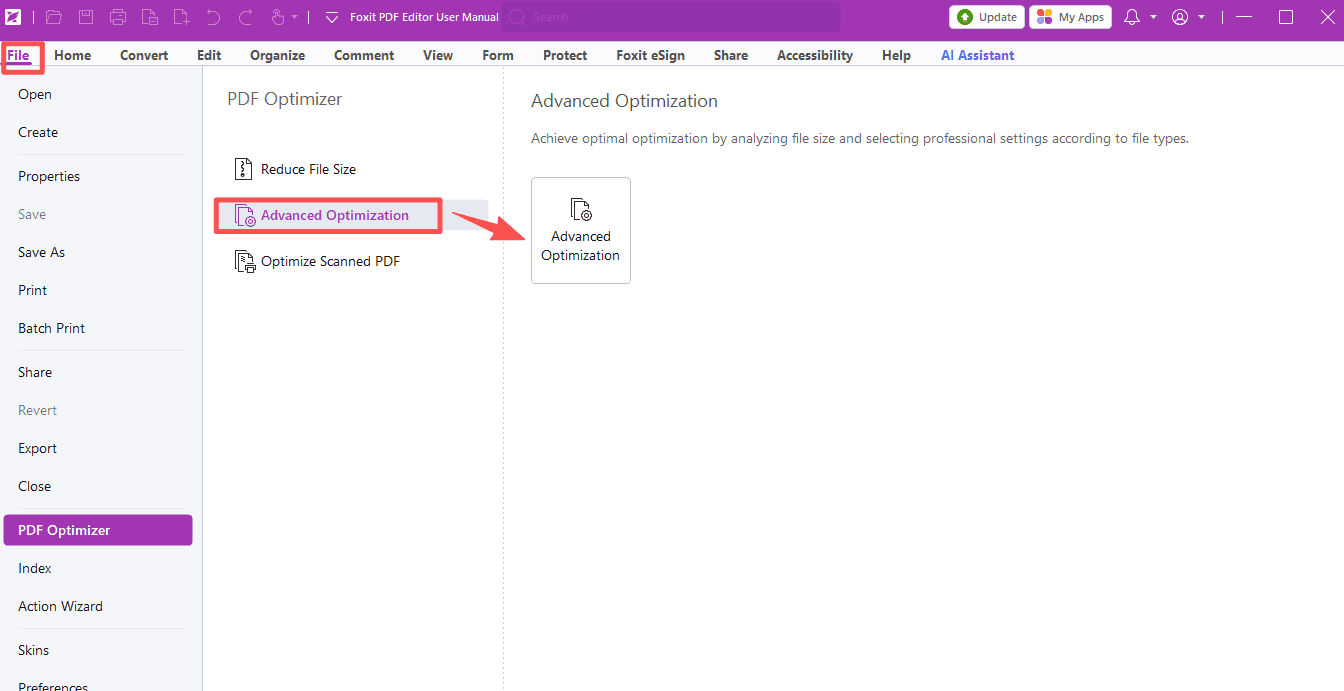Click the Undo arrow icon
Screen dimensions: 1344x691
pyautogui.click(x=213, y=17)
